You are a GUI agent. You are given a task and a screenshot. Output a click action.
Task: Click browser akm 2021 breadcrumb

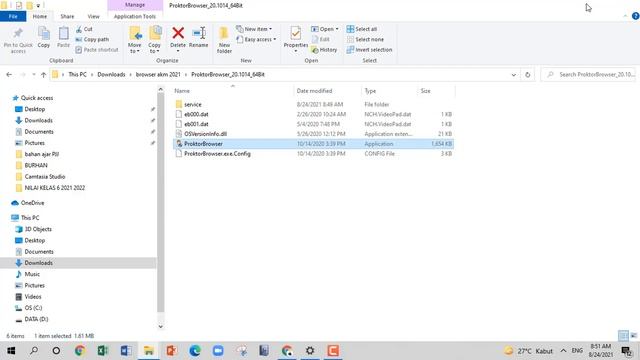(158, 75)
